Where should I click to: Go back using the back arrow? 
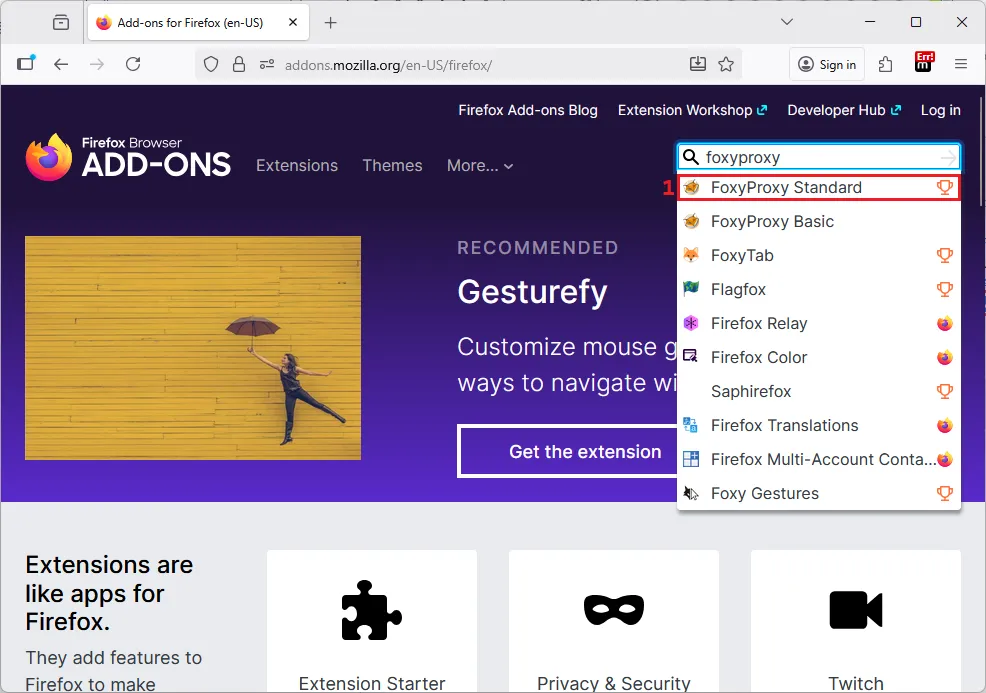(61, 64)
